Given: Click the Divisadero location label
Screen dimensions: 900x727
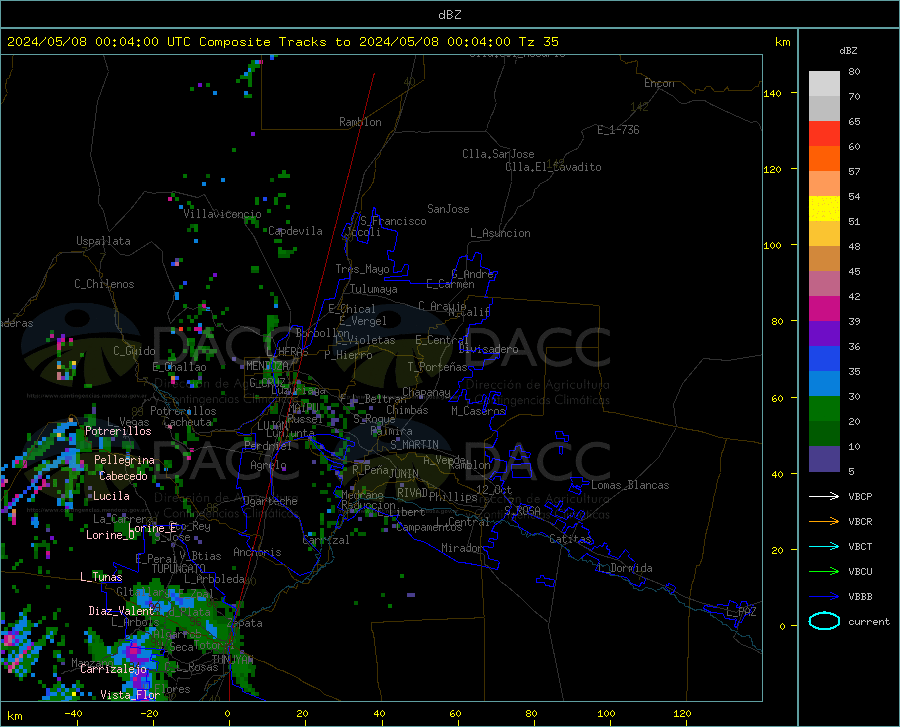Looking at the screenshot, I should (x=488, y=349).
